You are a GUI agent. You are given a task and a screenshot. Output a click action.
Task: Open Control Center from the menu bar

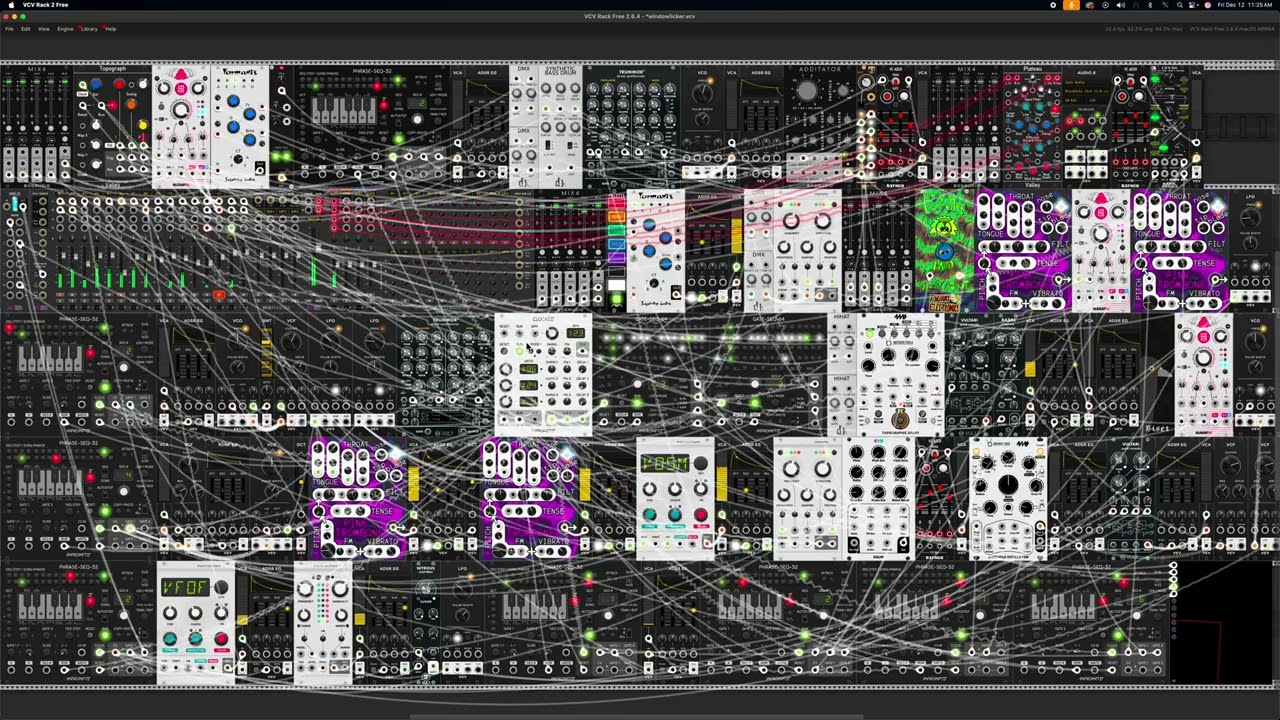click(1194, 5)
